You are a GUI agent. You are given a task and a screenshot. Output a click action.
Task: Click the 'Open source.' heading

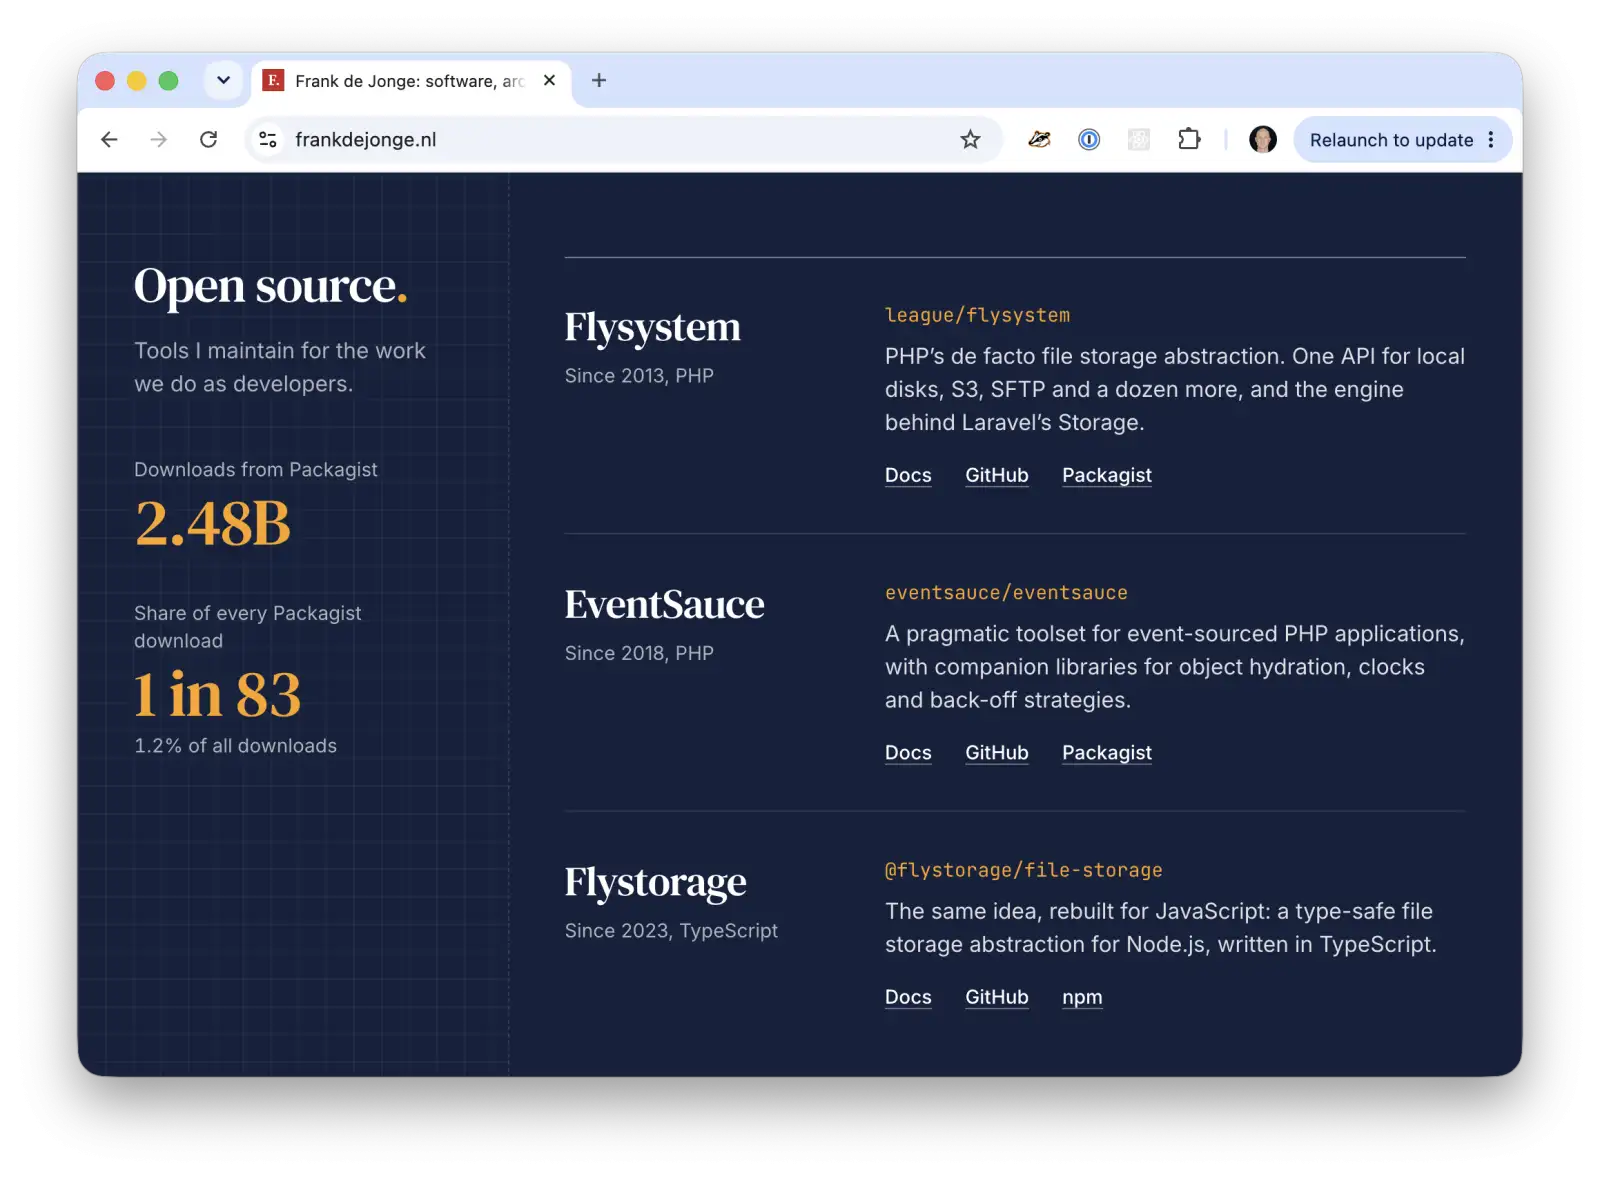pos(271,286)
